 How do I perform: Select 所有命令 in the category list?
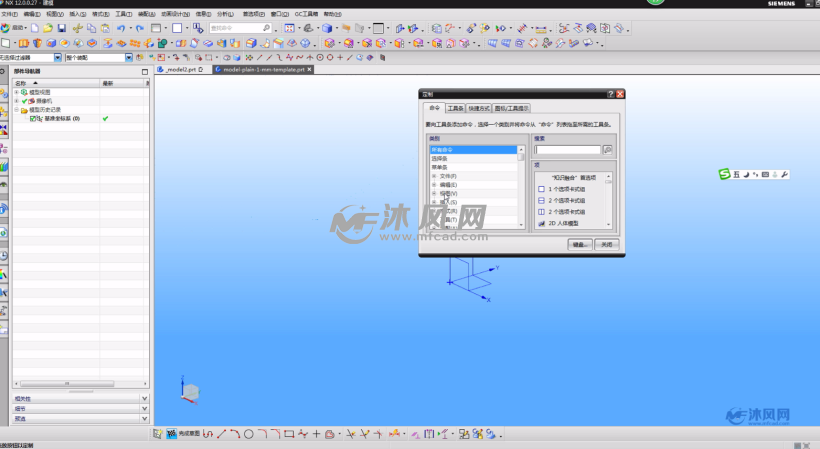(x=473, y=150)
